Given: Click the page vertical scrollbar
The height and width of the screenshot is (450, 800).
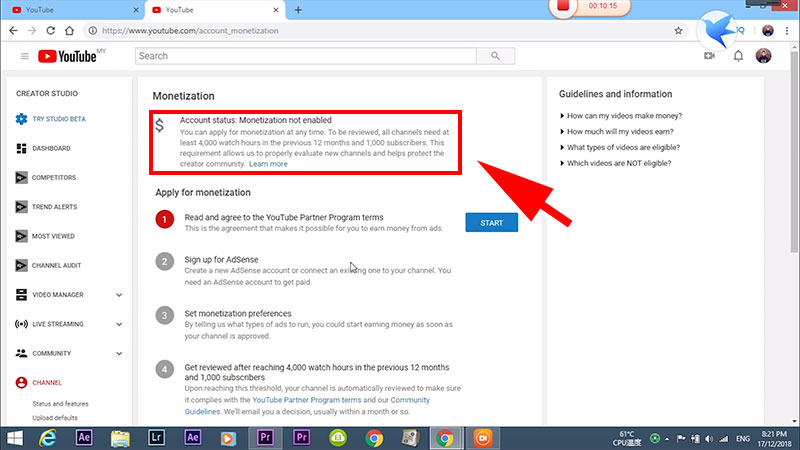Looking at the screenshot, I should click(x=794, y=153).
